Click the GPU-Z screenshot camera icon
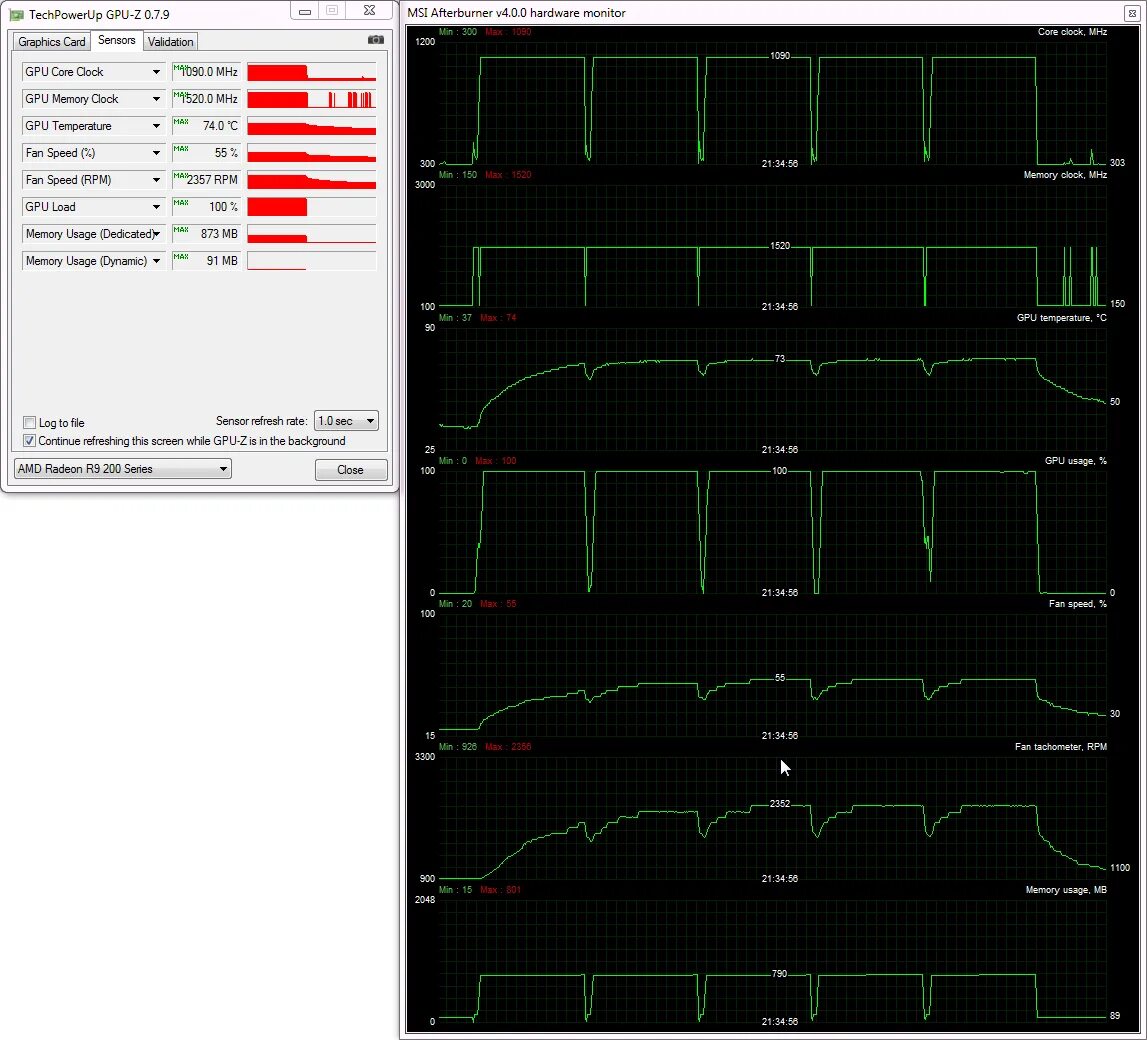The height and width of the screenshot is (1040, 1147). [375, 39]
